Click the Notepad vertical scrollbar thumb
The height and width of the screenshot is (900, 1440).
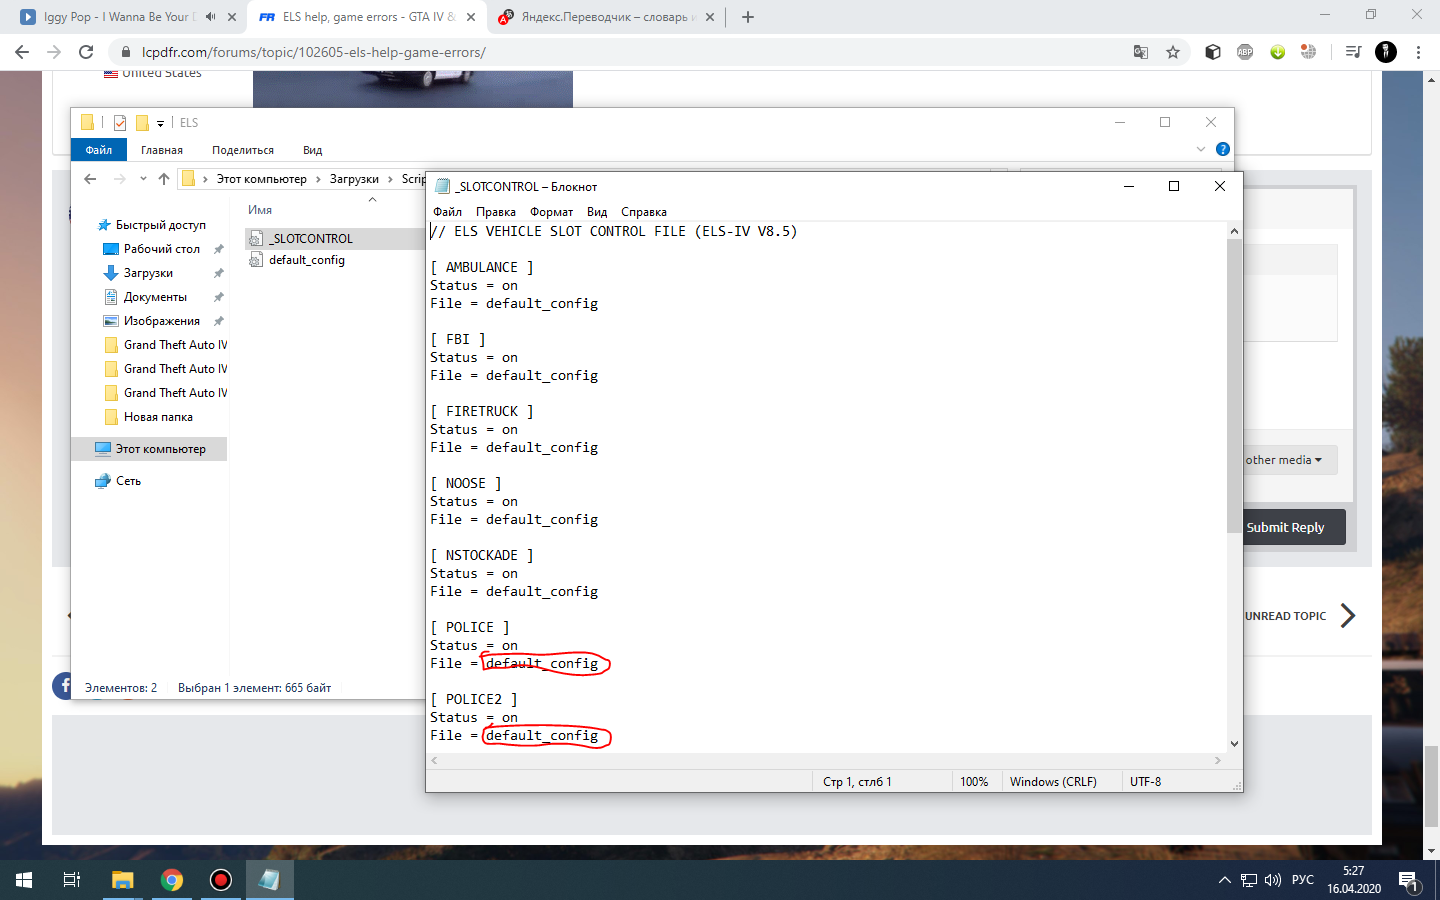click(1234, 386)
